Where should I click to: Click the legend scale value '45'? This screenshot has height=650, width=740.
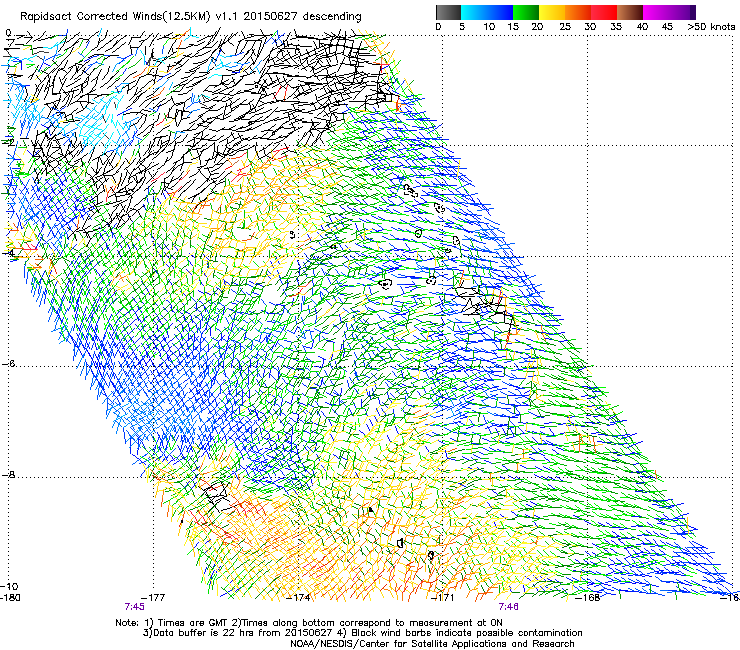tap(667, 27)
